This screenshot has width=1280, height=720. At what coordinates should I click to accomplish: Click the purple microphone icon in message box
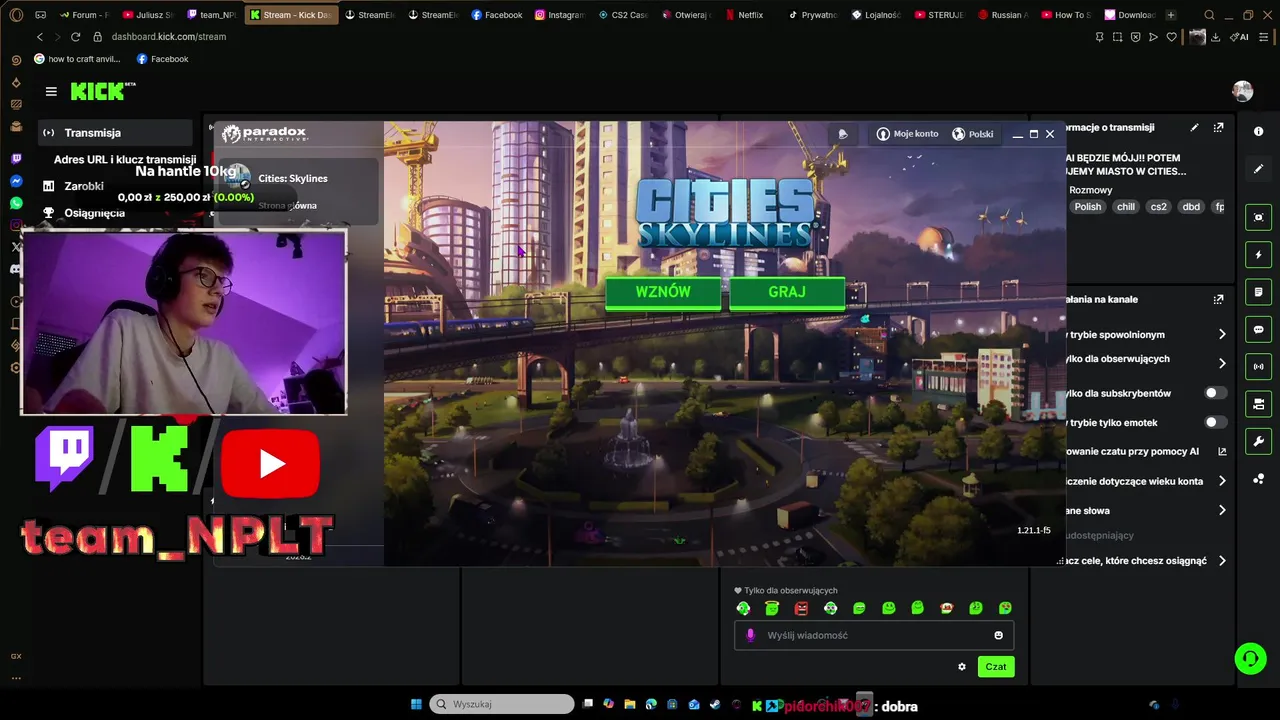point(750,635)
